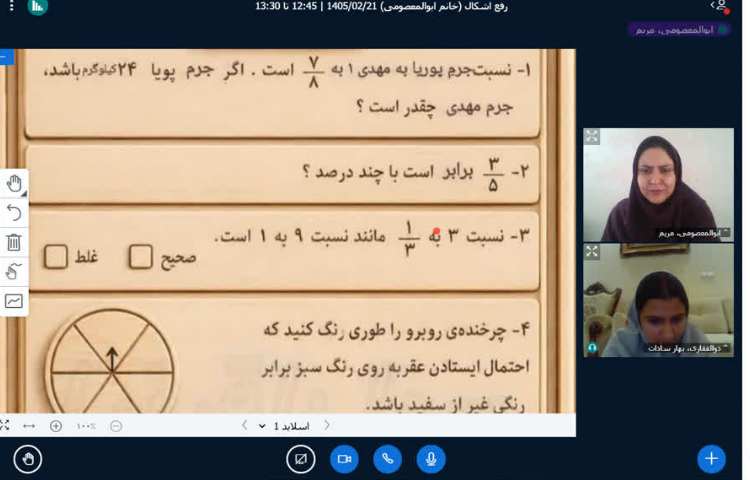
Task: Mute the microphone
Action: (x=431, y=459)
